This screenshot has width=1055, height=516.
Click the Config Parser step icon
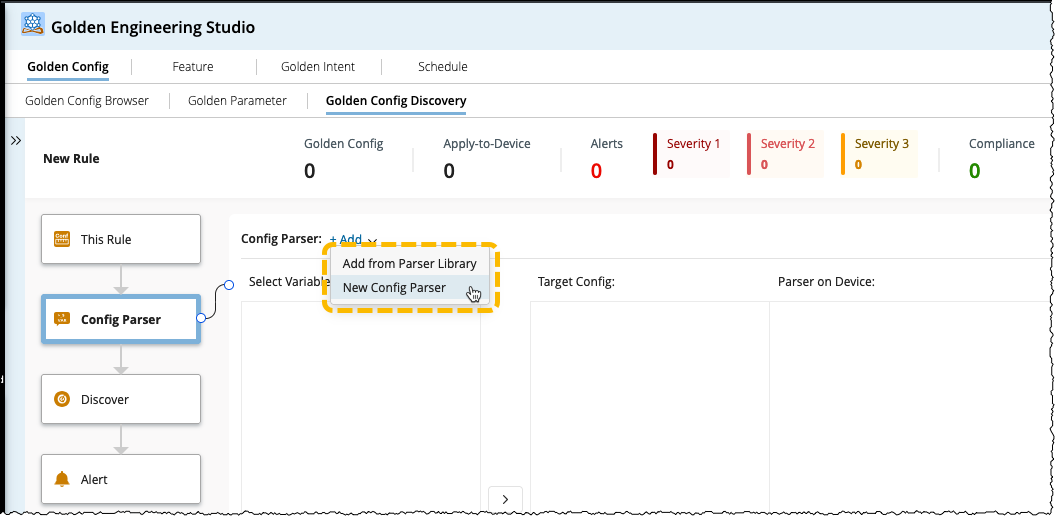[x=62, y=319]
